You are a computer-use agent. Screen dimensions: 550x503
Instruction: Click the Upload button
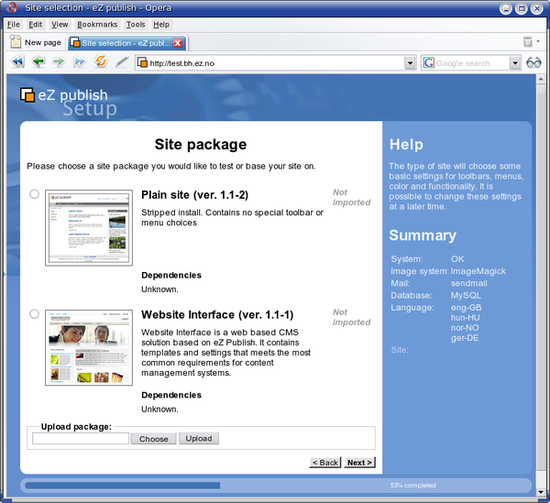pos(199,438)
